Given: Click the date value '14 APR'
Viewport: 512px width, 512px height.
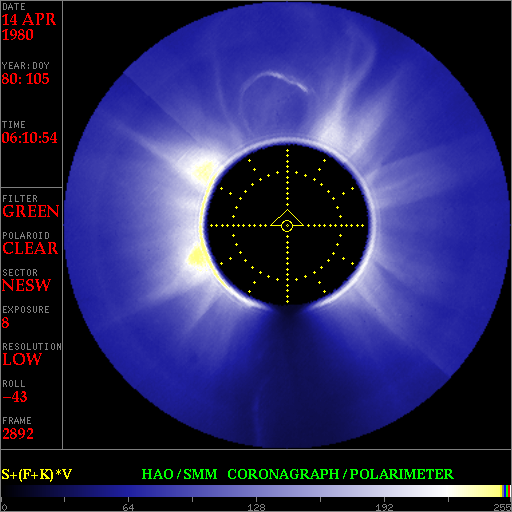Looking at the screenshot, I should pyautogui.click(x=29, y=19).
